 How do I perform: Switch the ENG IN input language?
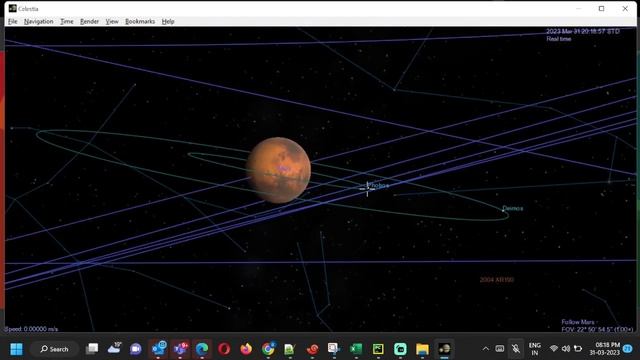click(534, 349)
